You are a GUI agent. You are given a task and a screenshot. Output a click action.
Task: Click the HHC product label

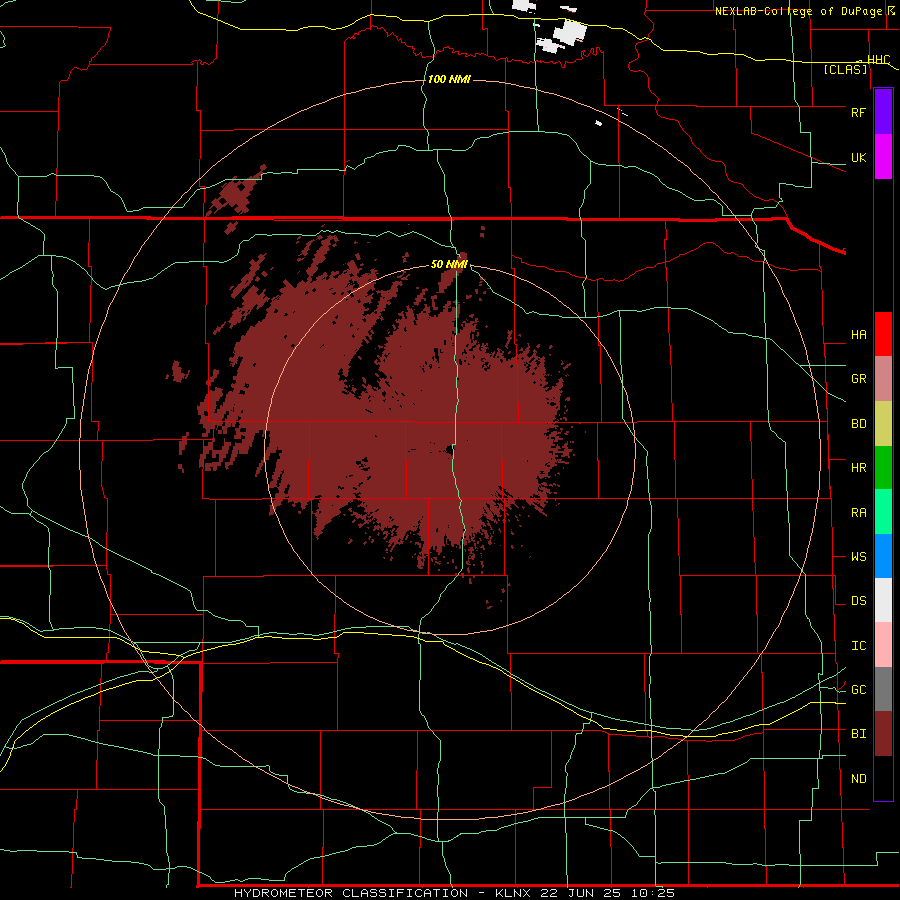pos(878,60)
